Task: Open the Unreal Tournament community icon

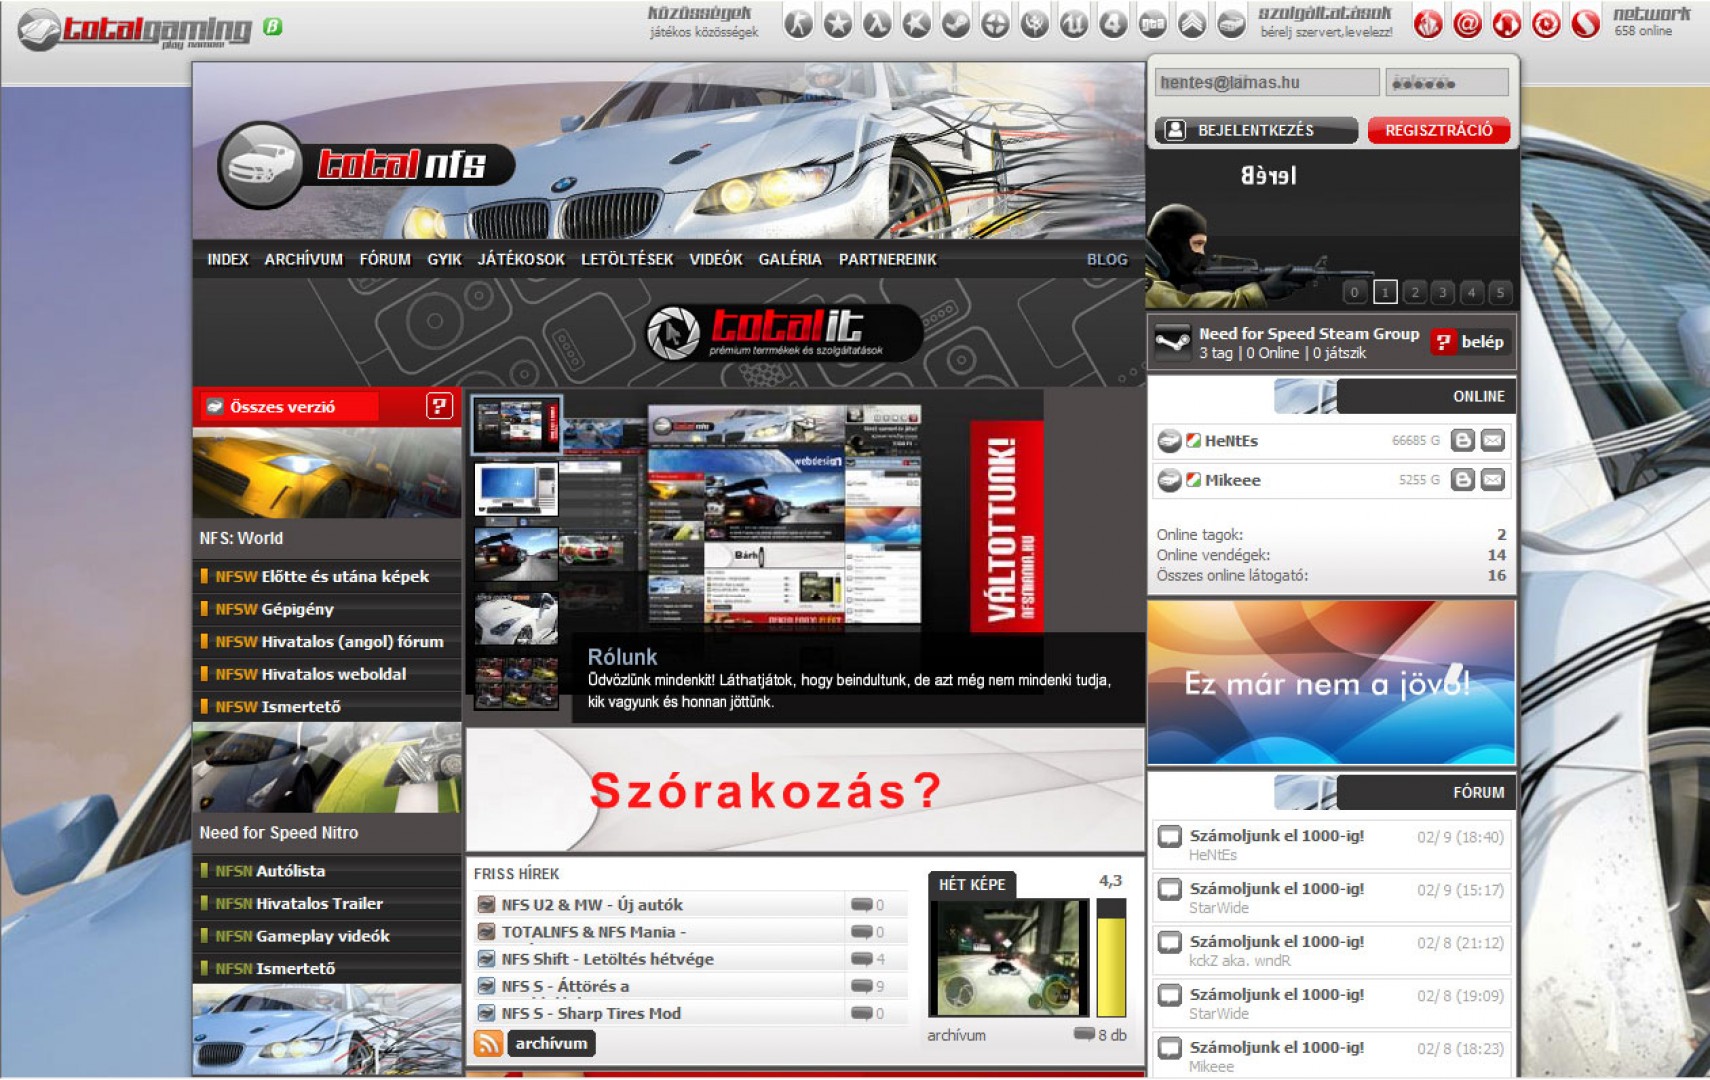Action: [1074, 23]
